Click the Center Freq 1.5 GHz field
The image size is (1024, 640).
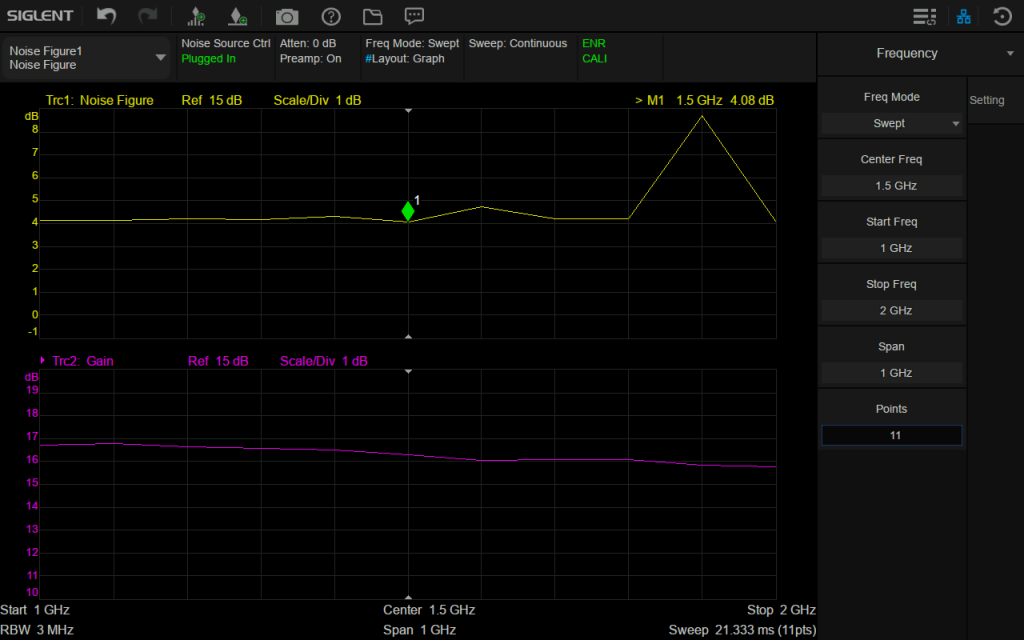[x=890, y=186]
